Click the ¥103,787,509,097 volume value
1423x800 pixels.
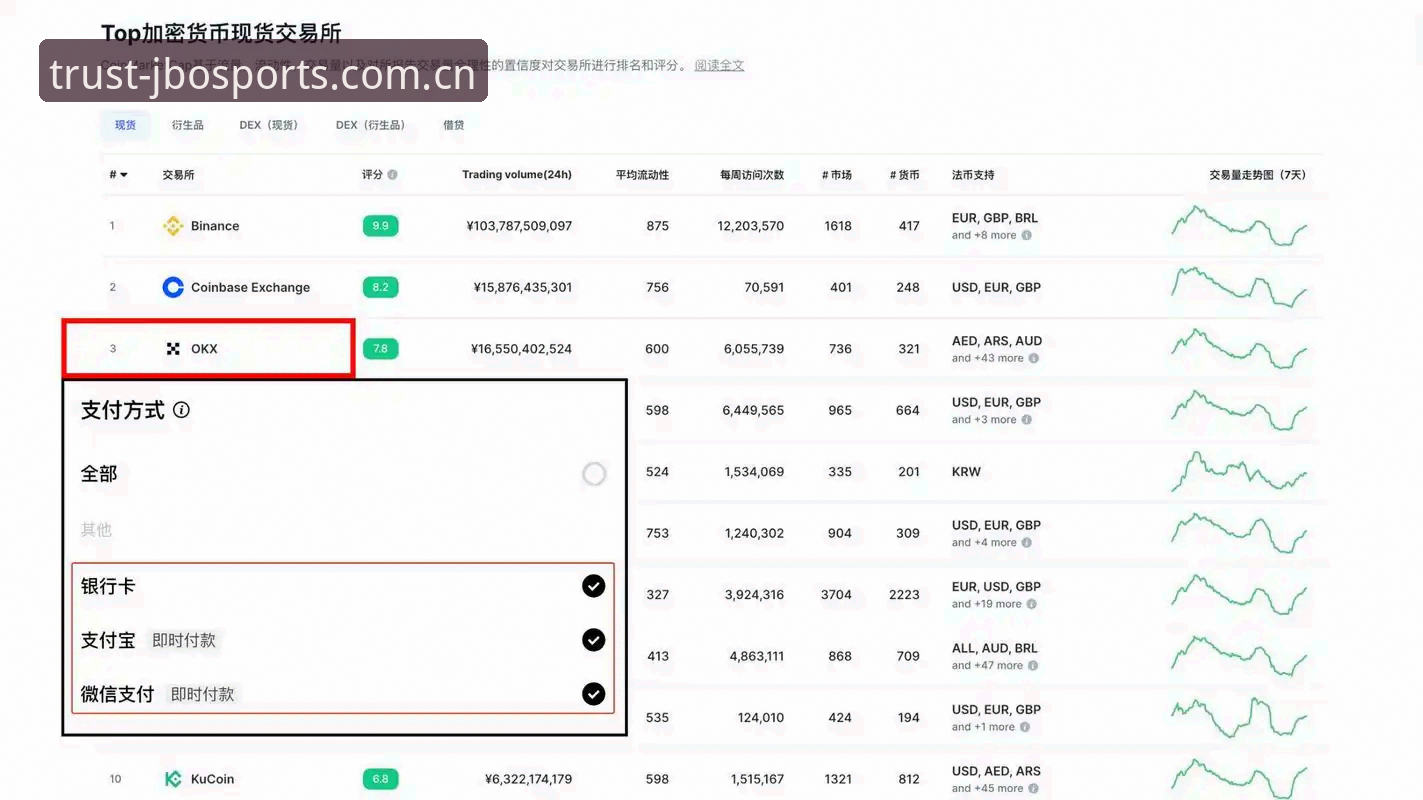click(x=519, y=226)
